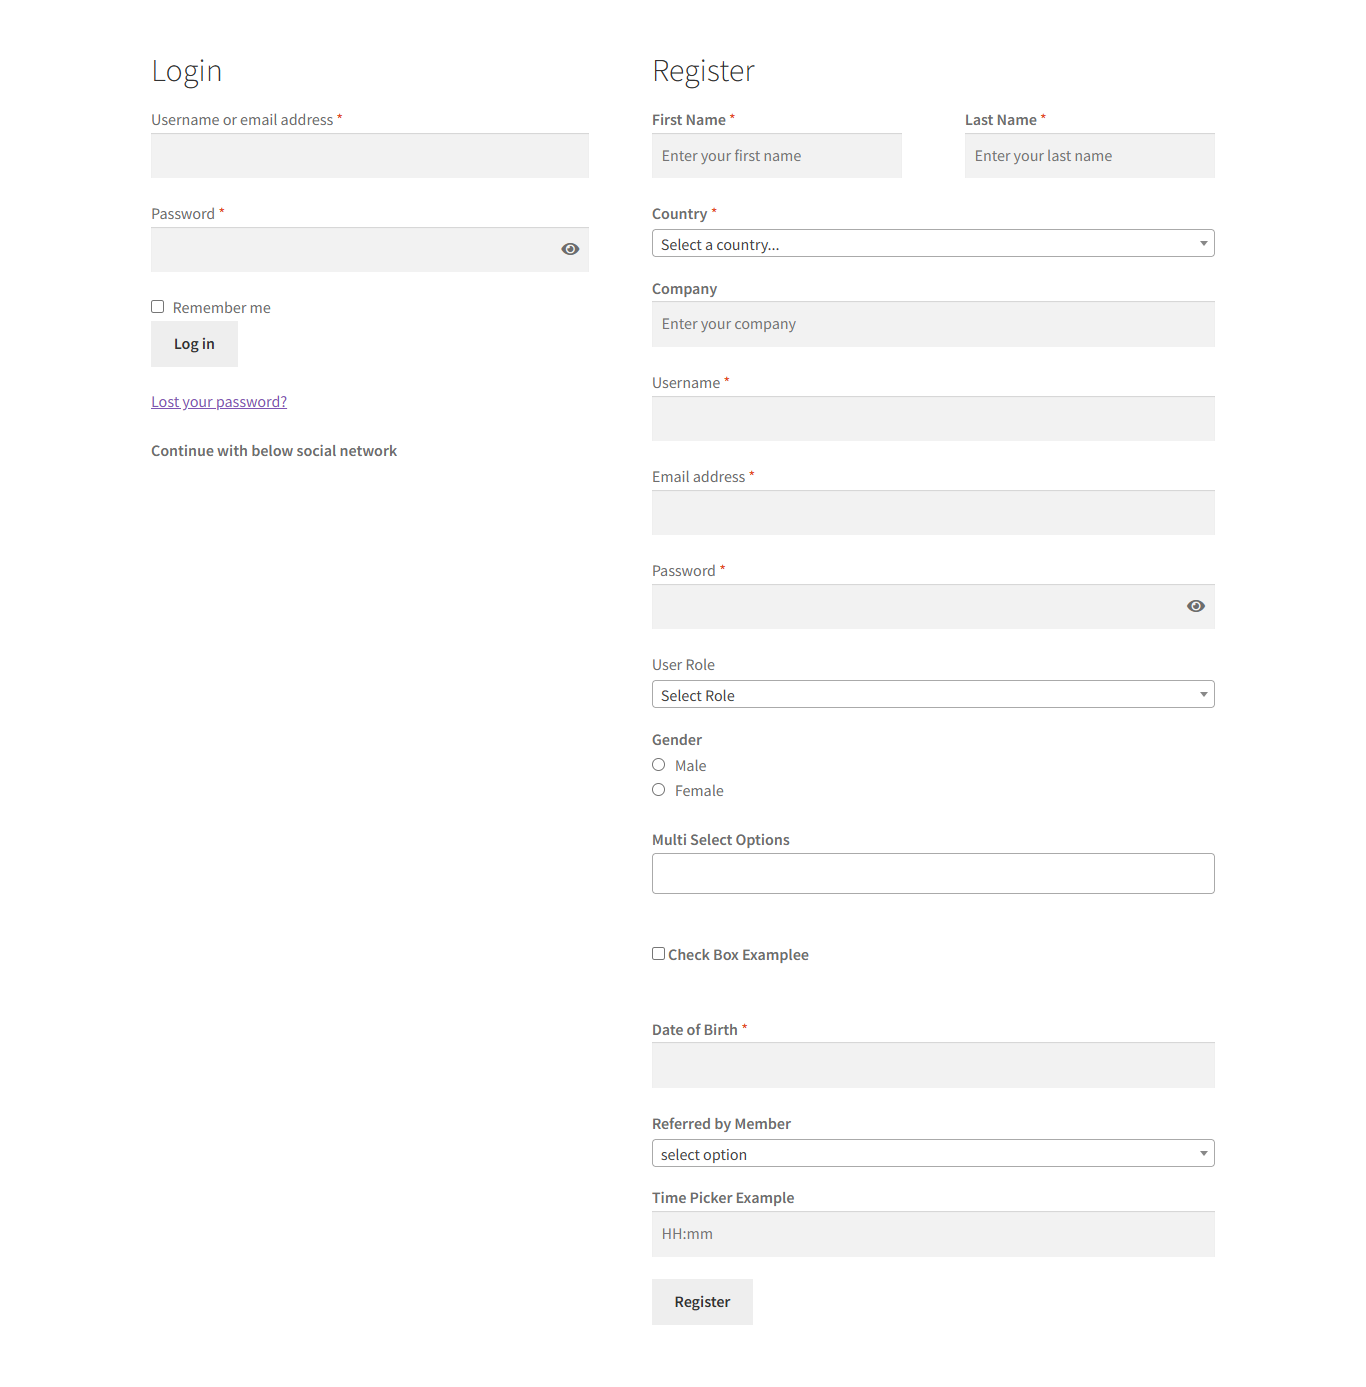Follow the Lost your password link
This screenshot has width=1366, height=1387.
coord(219,402)
